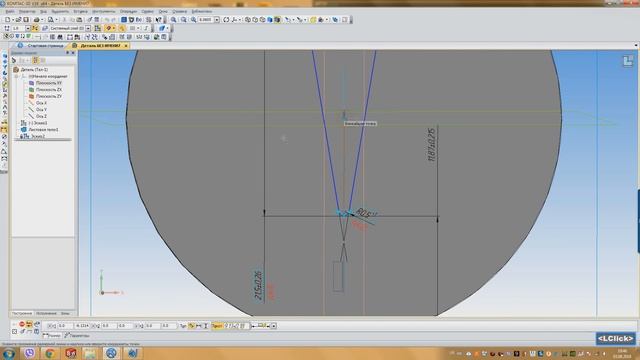Open the Файл menu
Viewport: 640px width, 360px height.
10,11
